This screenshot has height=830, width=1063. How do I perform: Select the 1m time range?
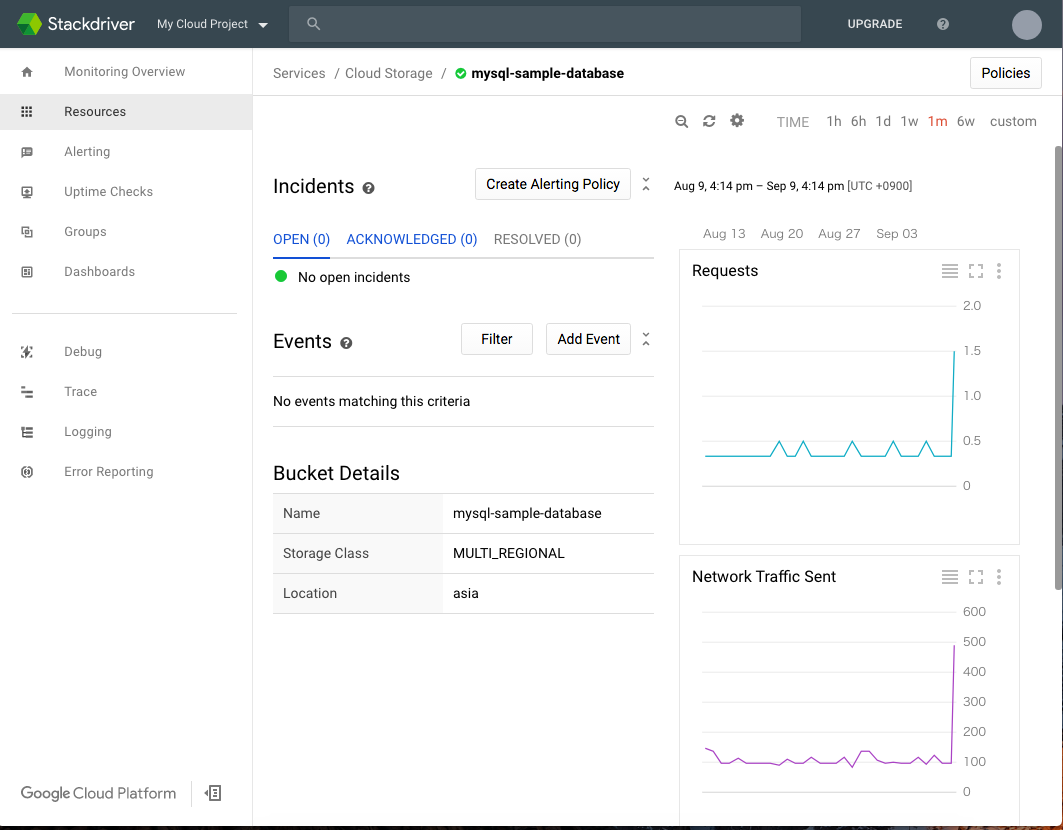pos(938,121)
